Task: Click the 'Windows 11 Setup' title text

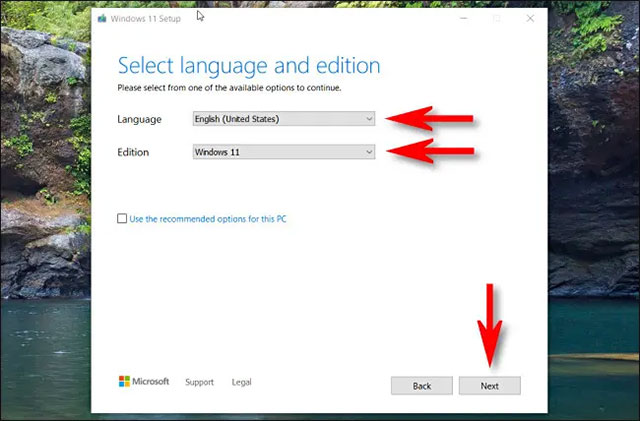Action: click(x=143, y=17)
